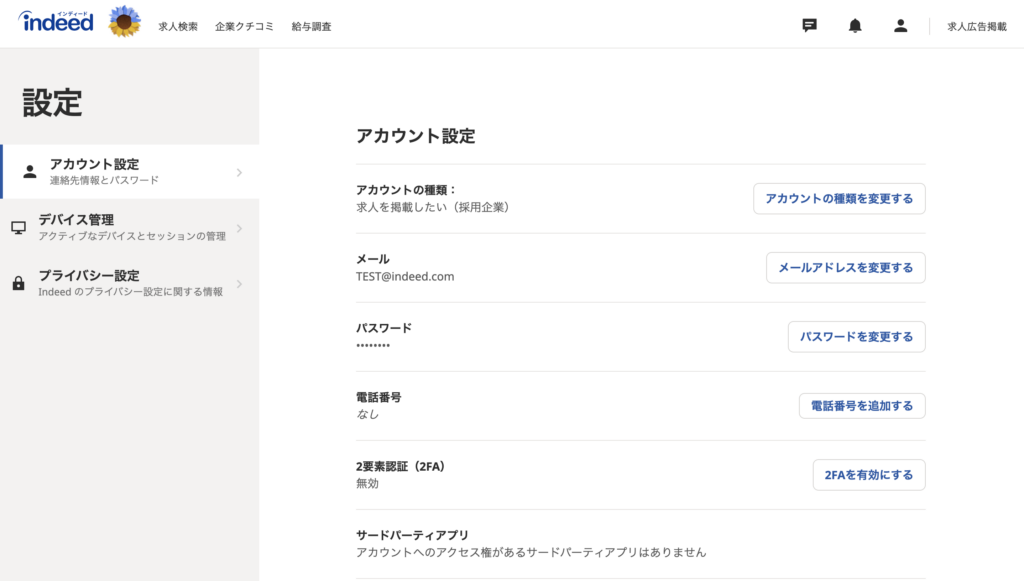This screenshot has height=581, width=1024.
Task: Expand the アカウント設定 chevron arrow
Action: (x=239, y=172)
